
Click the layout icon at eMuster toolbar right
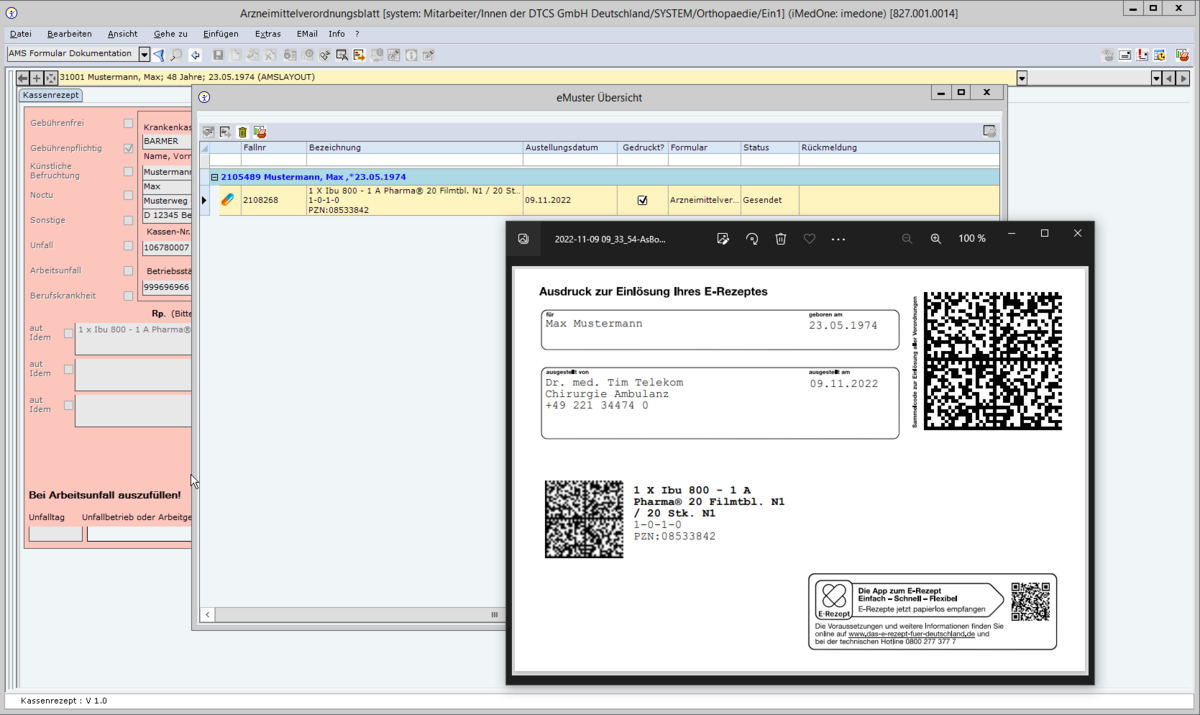click(x=989, y=131)
